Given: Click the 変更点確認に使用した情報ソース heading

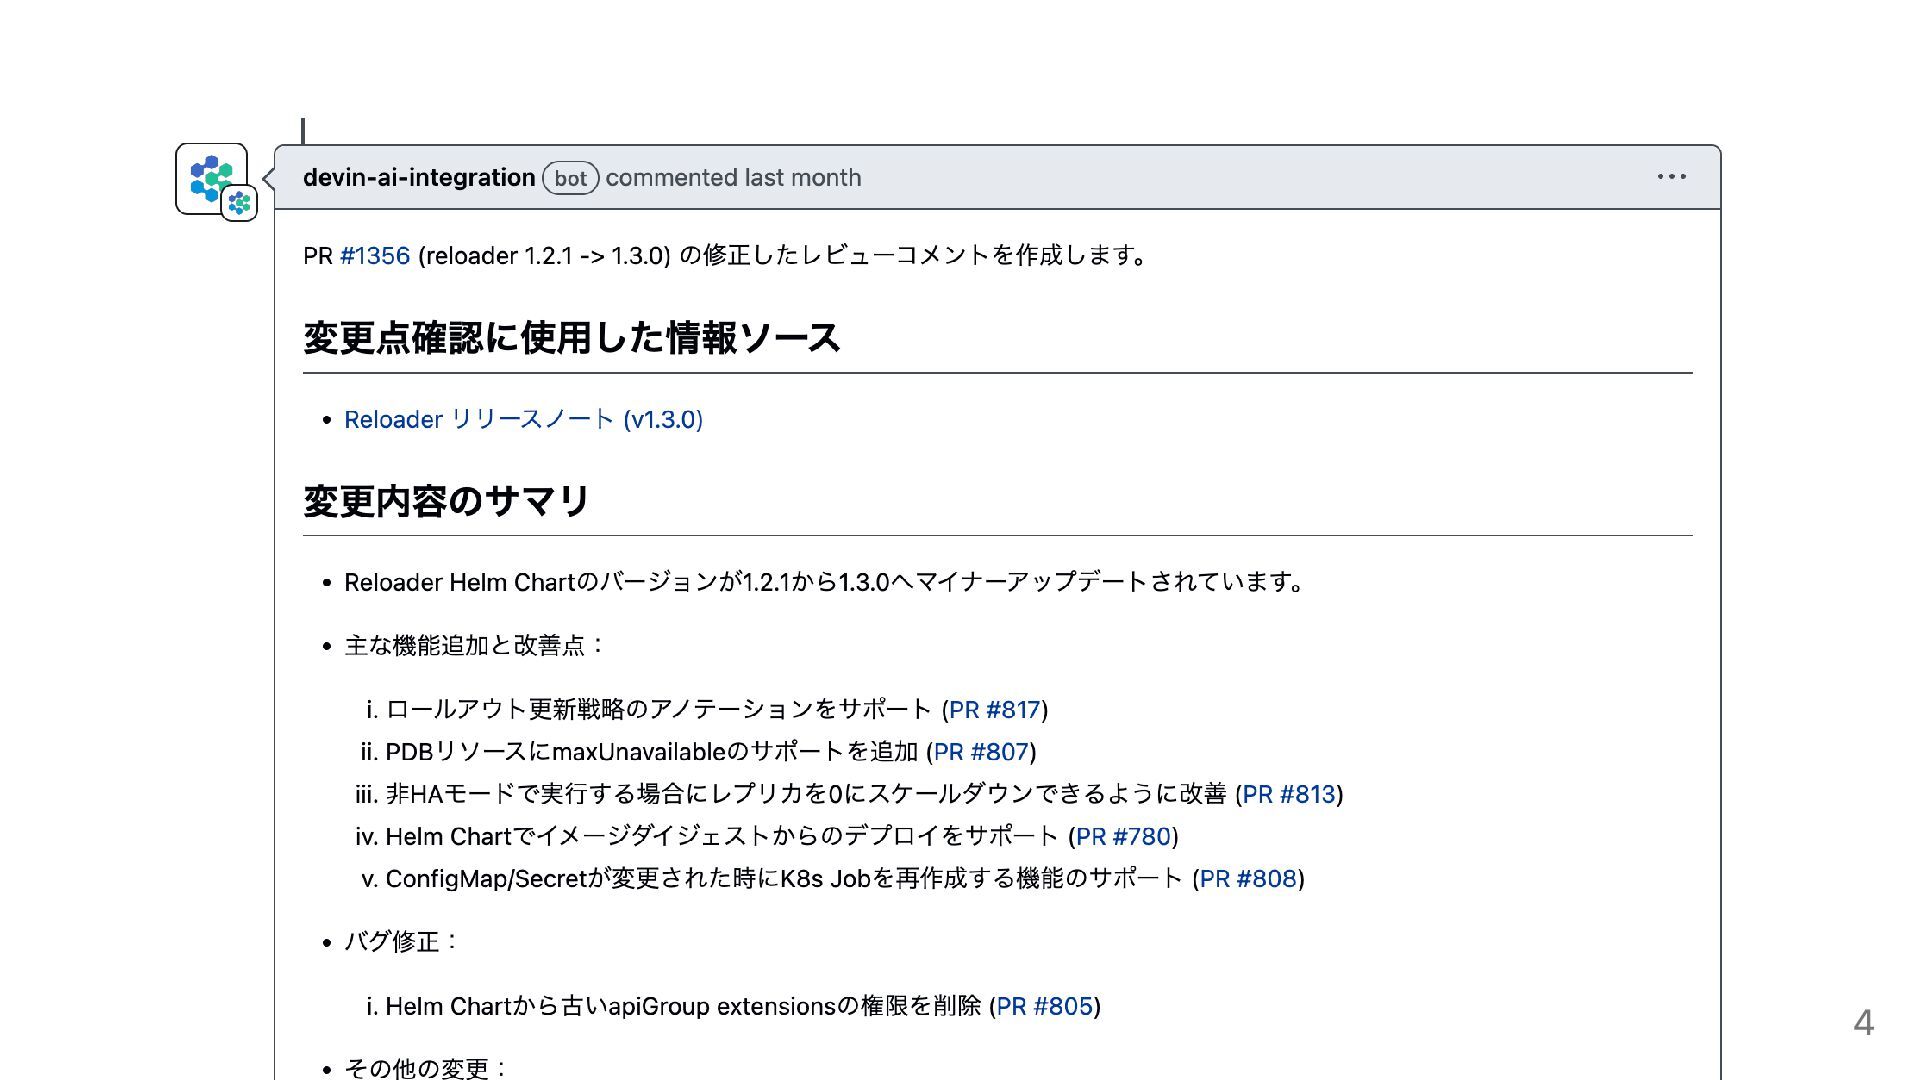Looking at the screenshot, I should pos(571,338).
